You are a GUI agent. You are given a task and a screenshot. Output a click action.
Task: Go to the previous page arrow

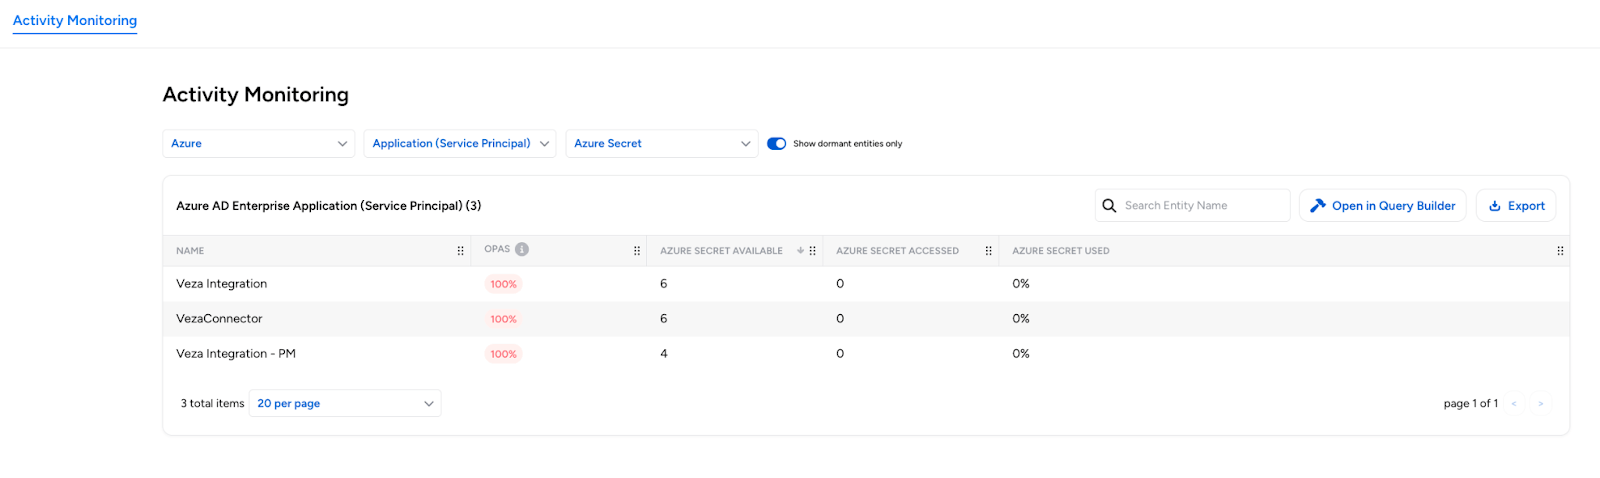click(x=1514, y=404)
